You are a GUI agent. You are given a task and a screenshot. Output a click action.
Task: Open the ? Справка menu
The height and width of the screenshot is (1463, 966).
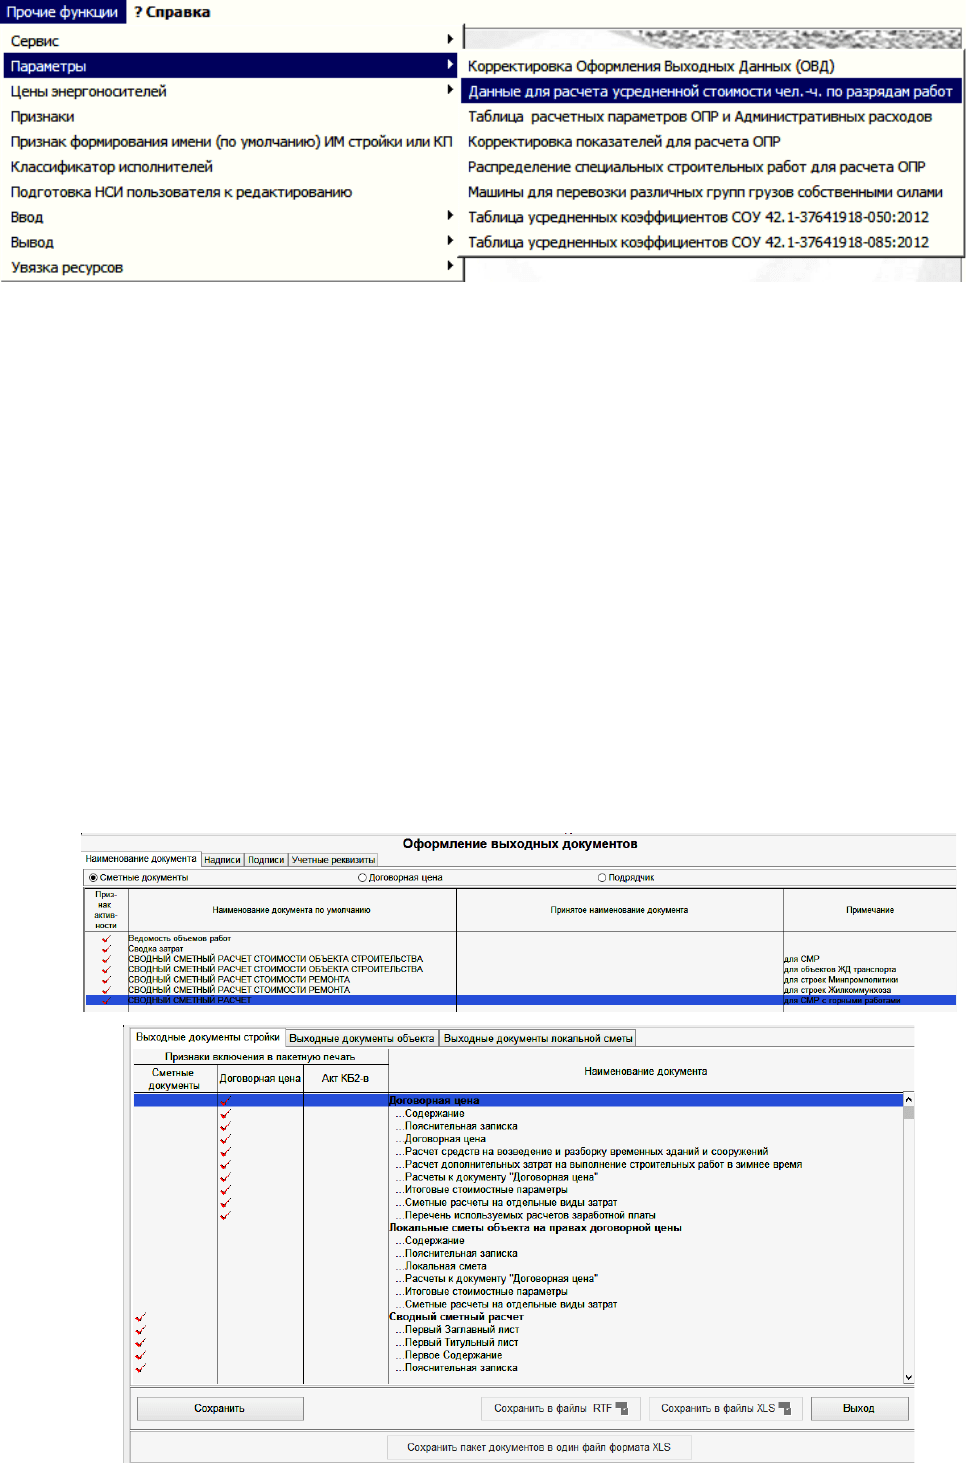pyautogui.click(x=172, y=12)
